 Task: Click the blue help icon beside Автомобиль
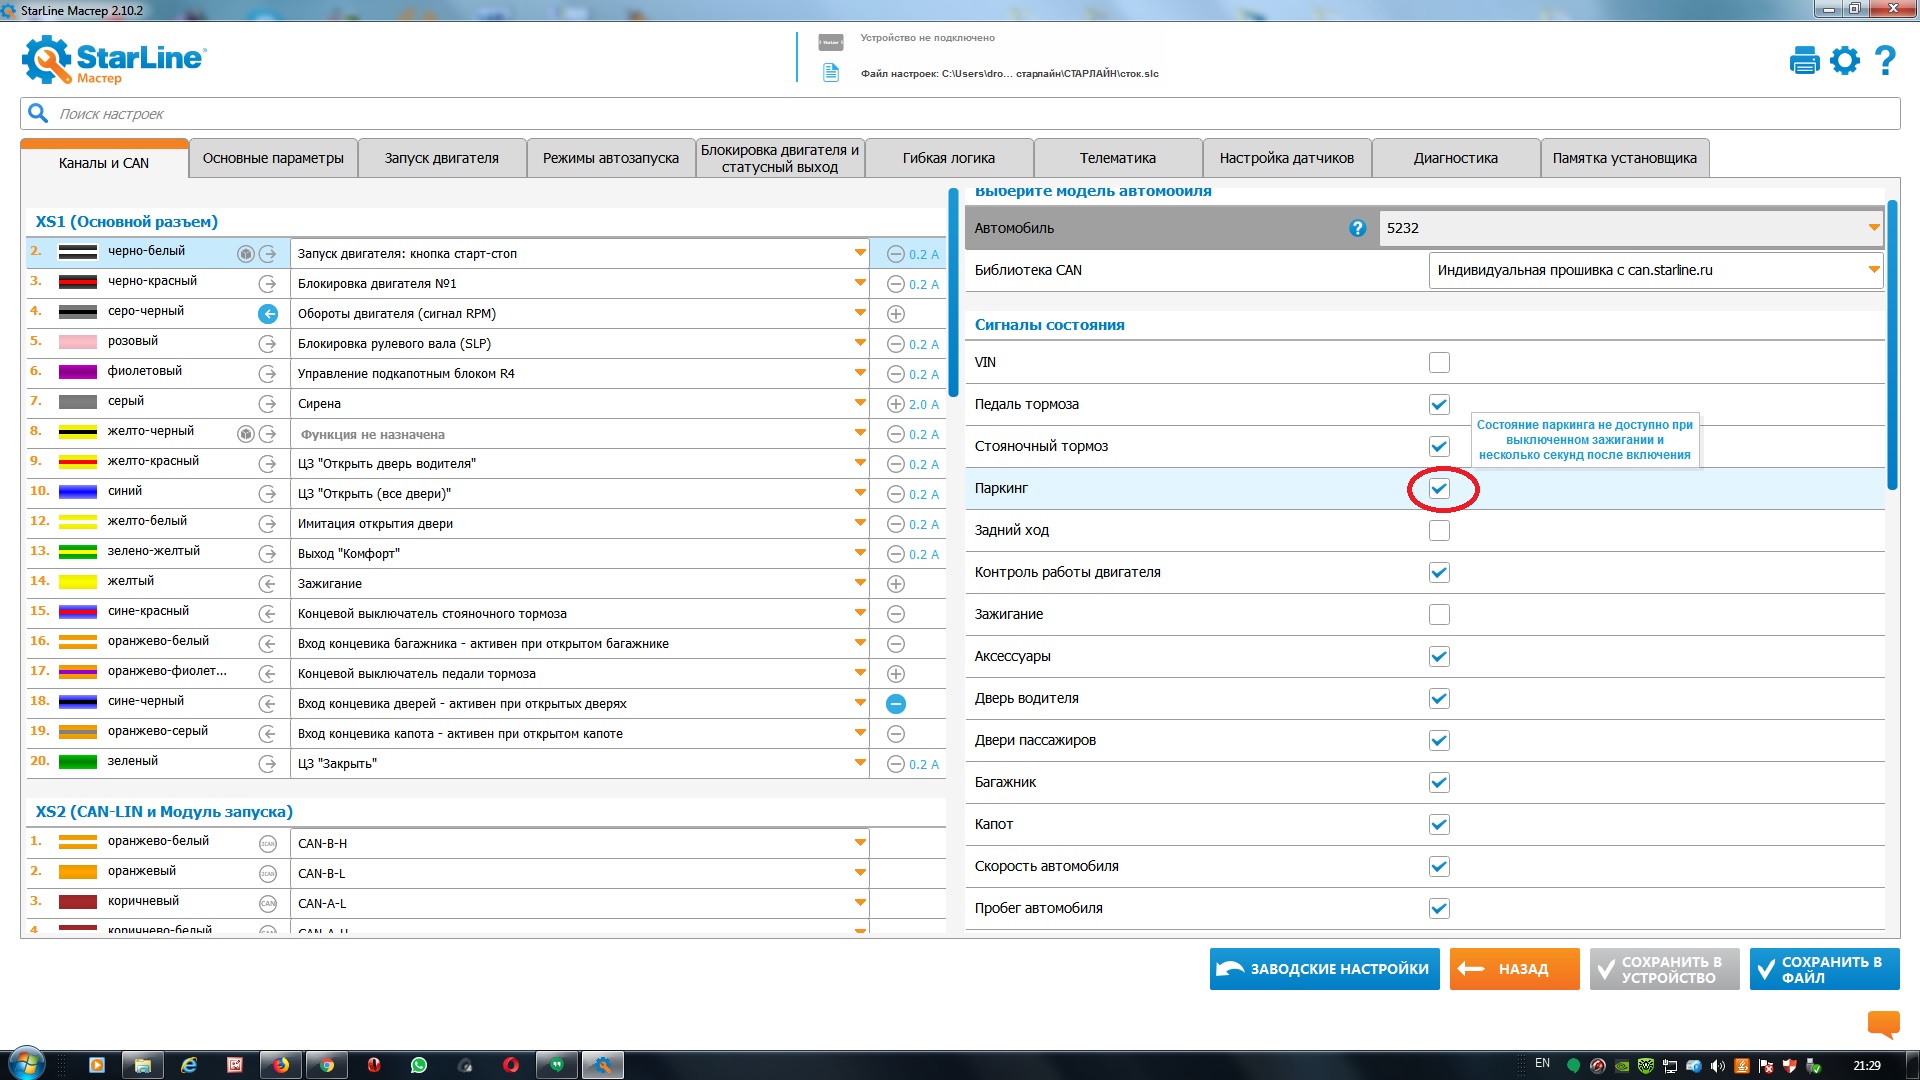click(1357, 228)
